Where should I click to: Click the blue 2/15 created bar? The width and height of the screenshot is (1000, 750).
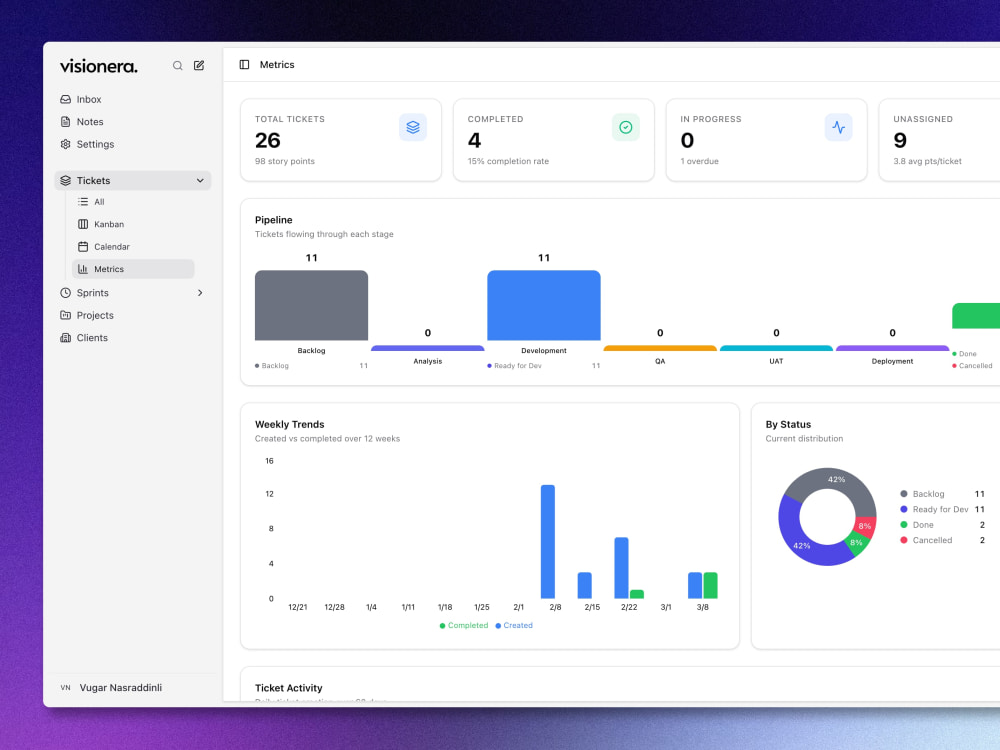click(585, 585)
